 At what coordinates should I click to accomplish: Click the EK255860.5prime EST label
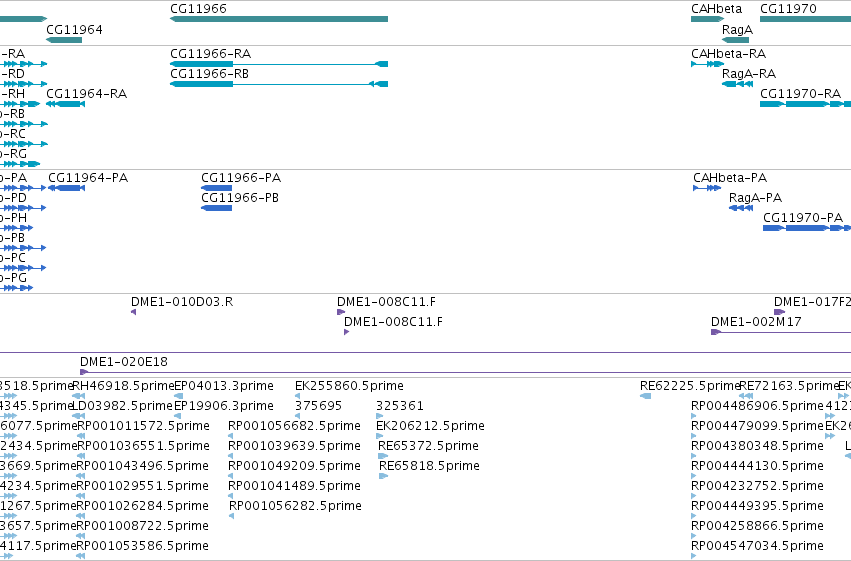coord(349,386)
